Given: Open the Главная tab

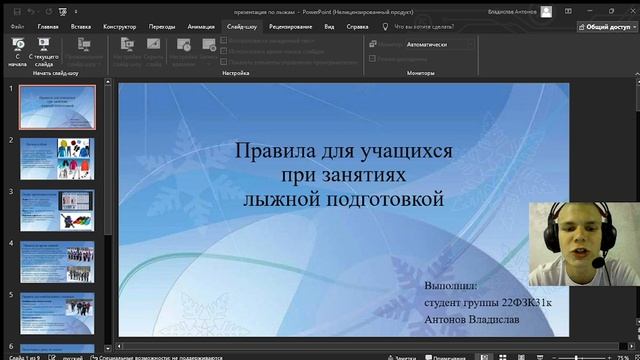Looking at the screenshot, I should 48,27.
